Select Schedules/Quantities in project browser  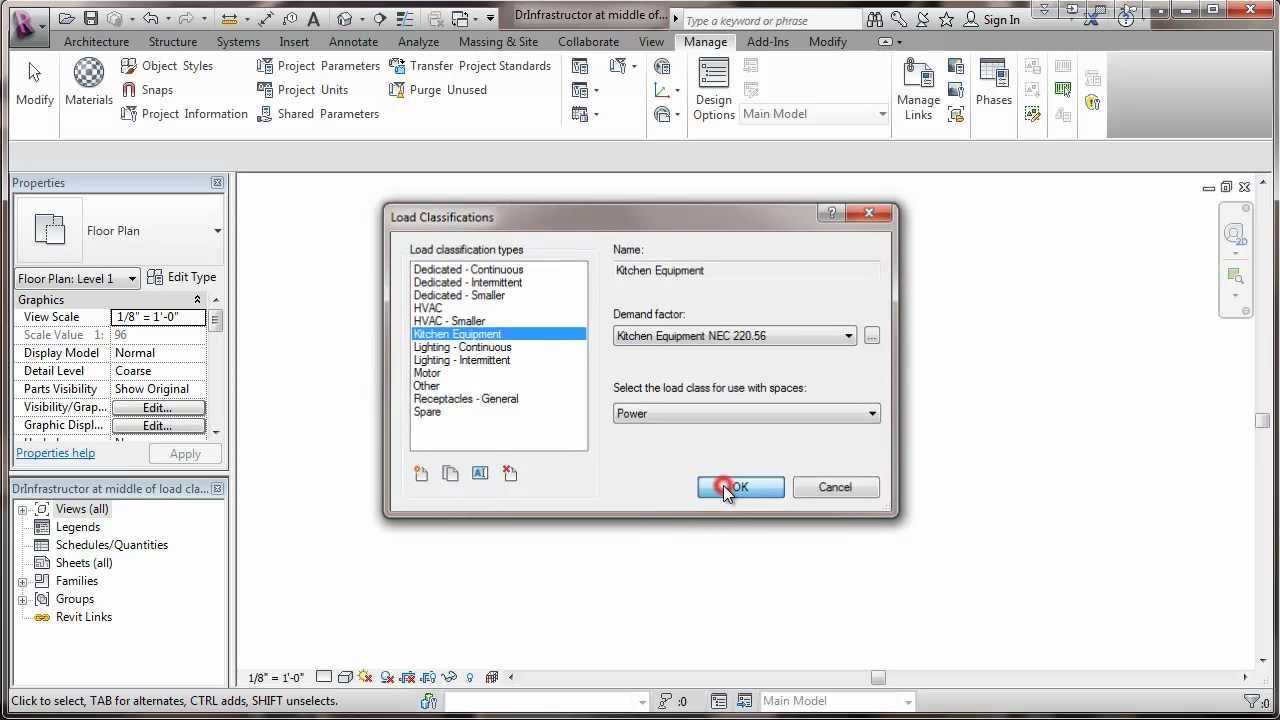coord(111,546)
